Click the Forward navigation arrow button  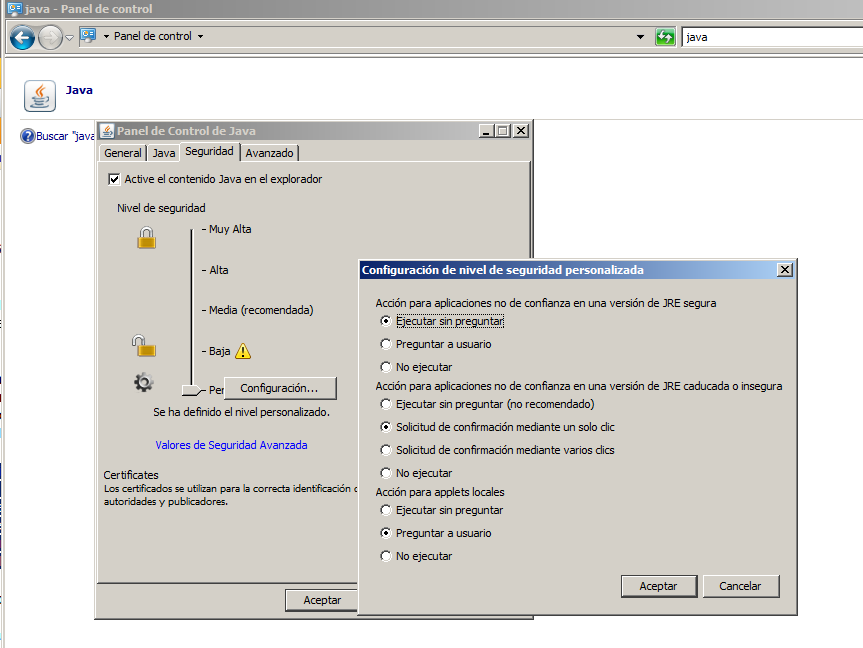pyautogui.click(x=51, y=38)
